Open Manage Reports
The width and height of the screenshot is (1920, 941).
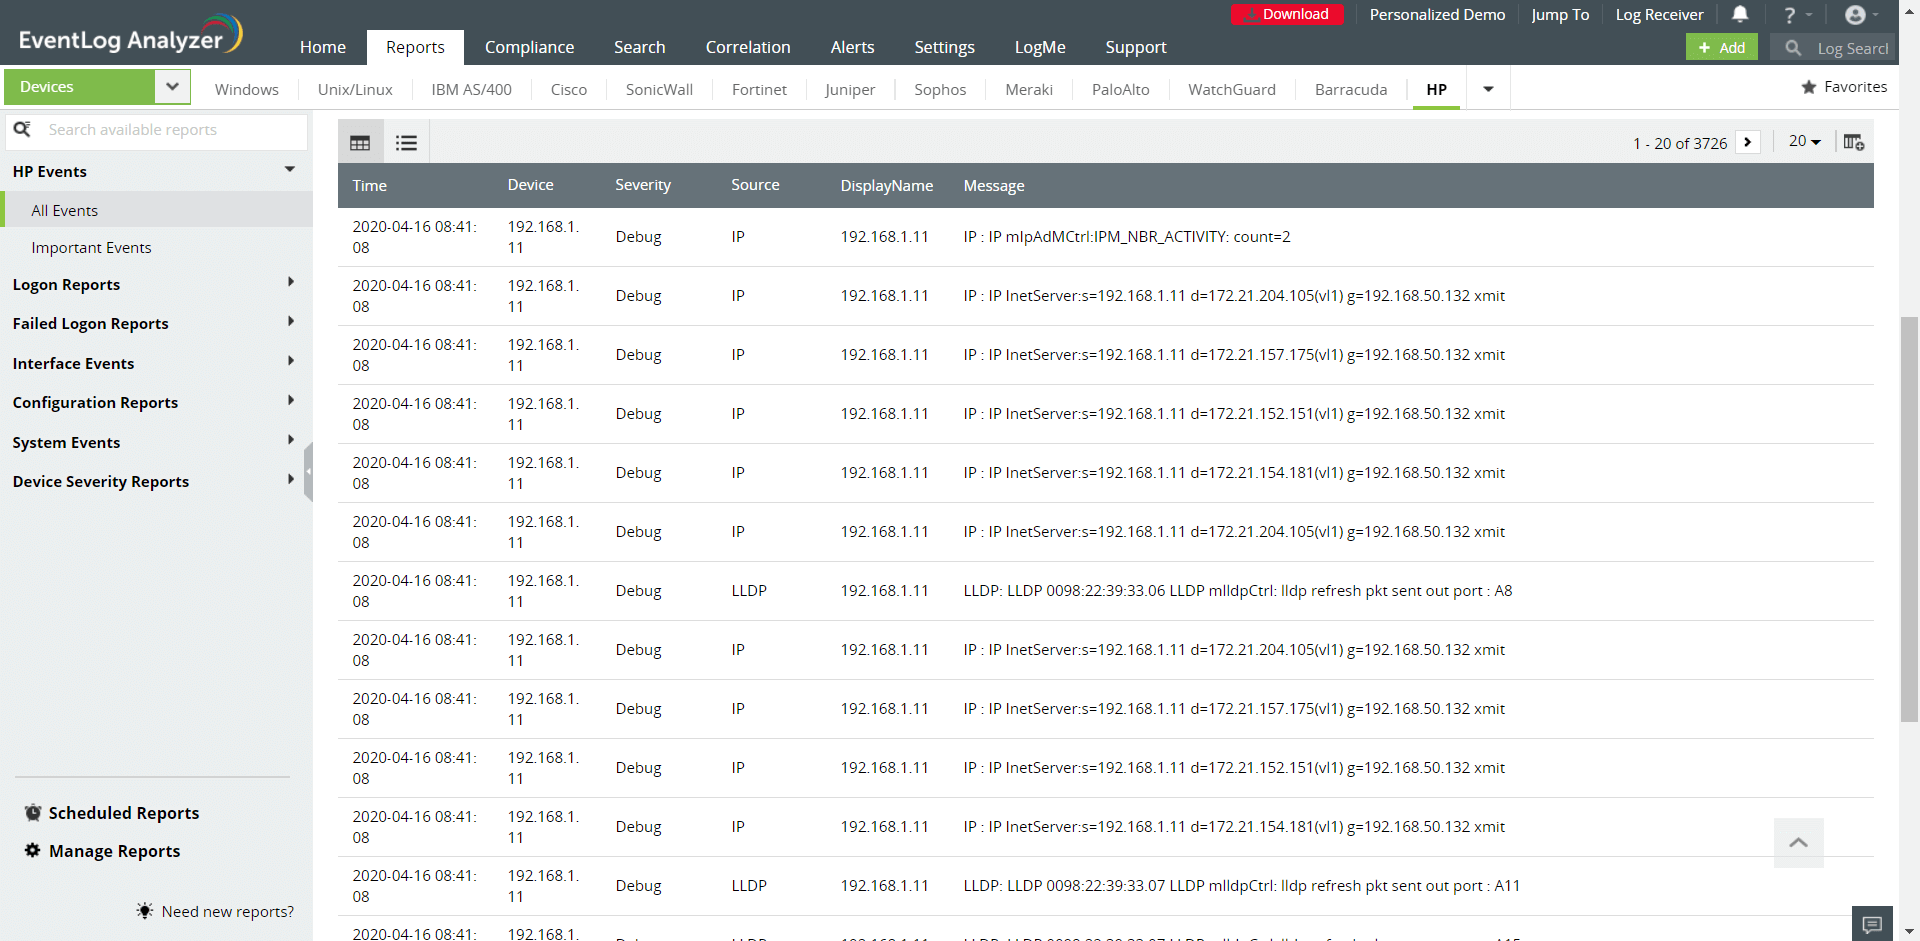[x=115, y=851]
